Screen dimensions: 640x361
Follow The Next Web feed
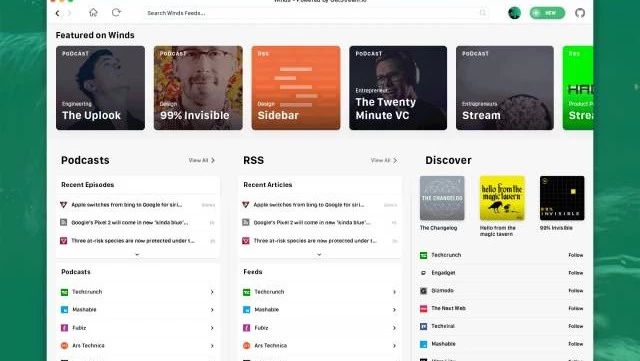click(576, 308)
